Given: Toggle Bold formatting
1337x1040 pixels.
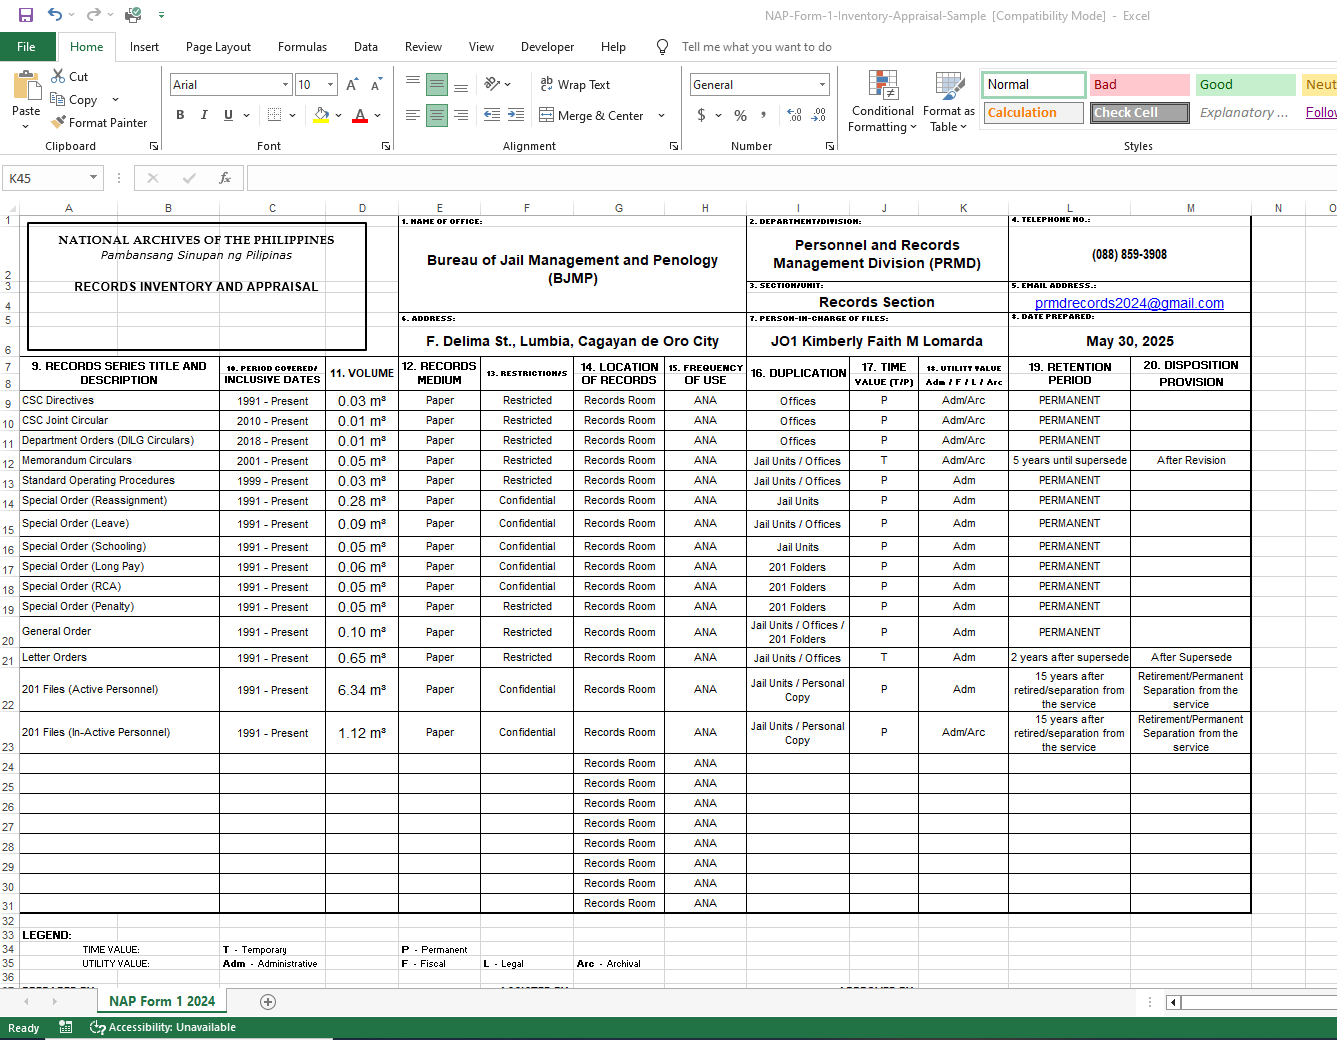Looking at the screenshot, I should (180, 115).
